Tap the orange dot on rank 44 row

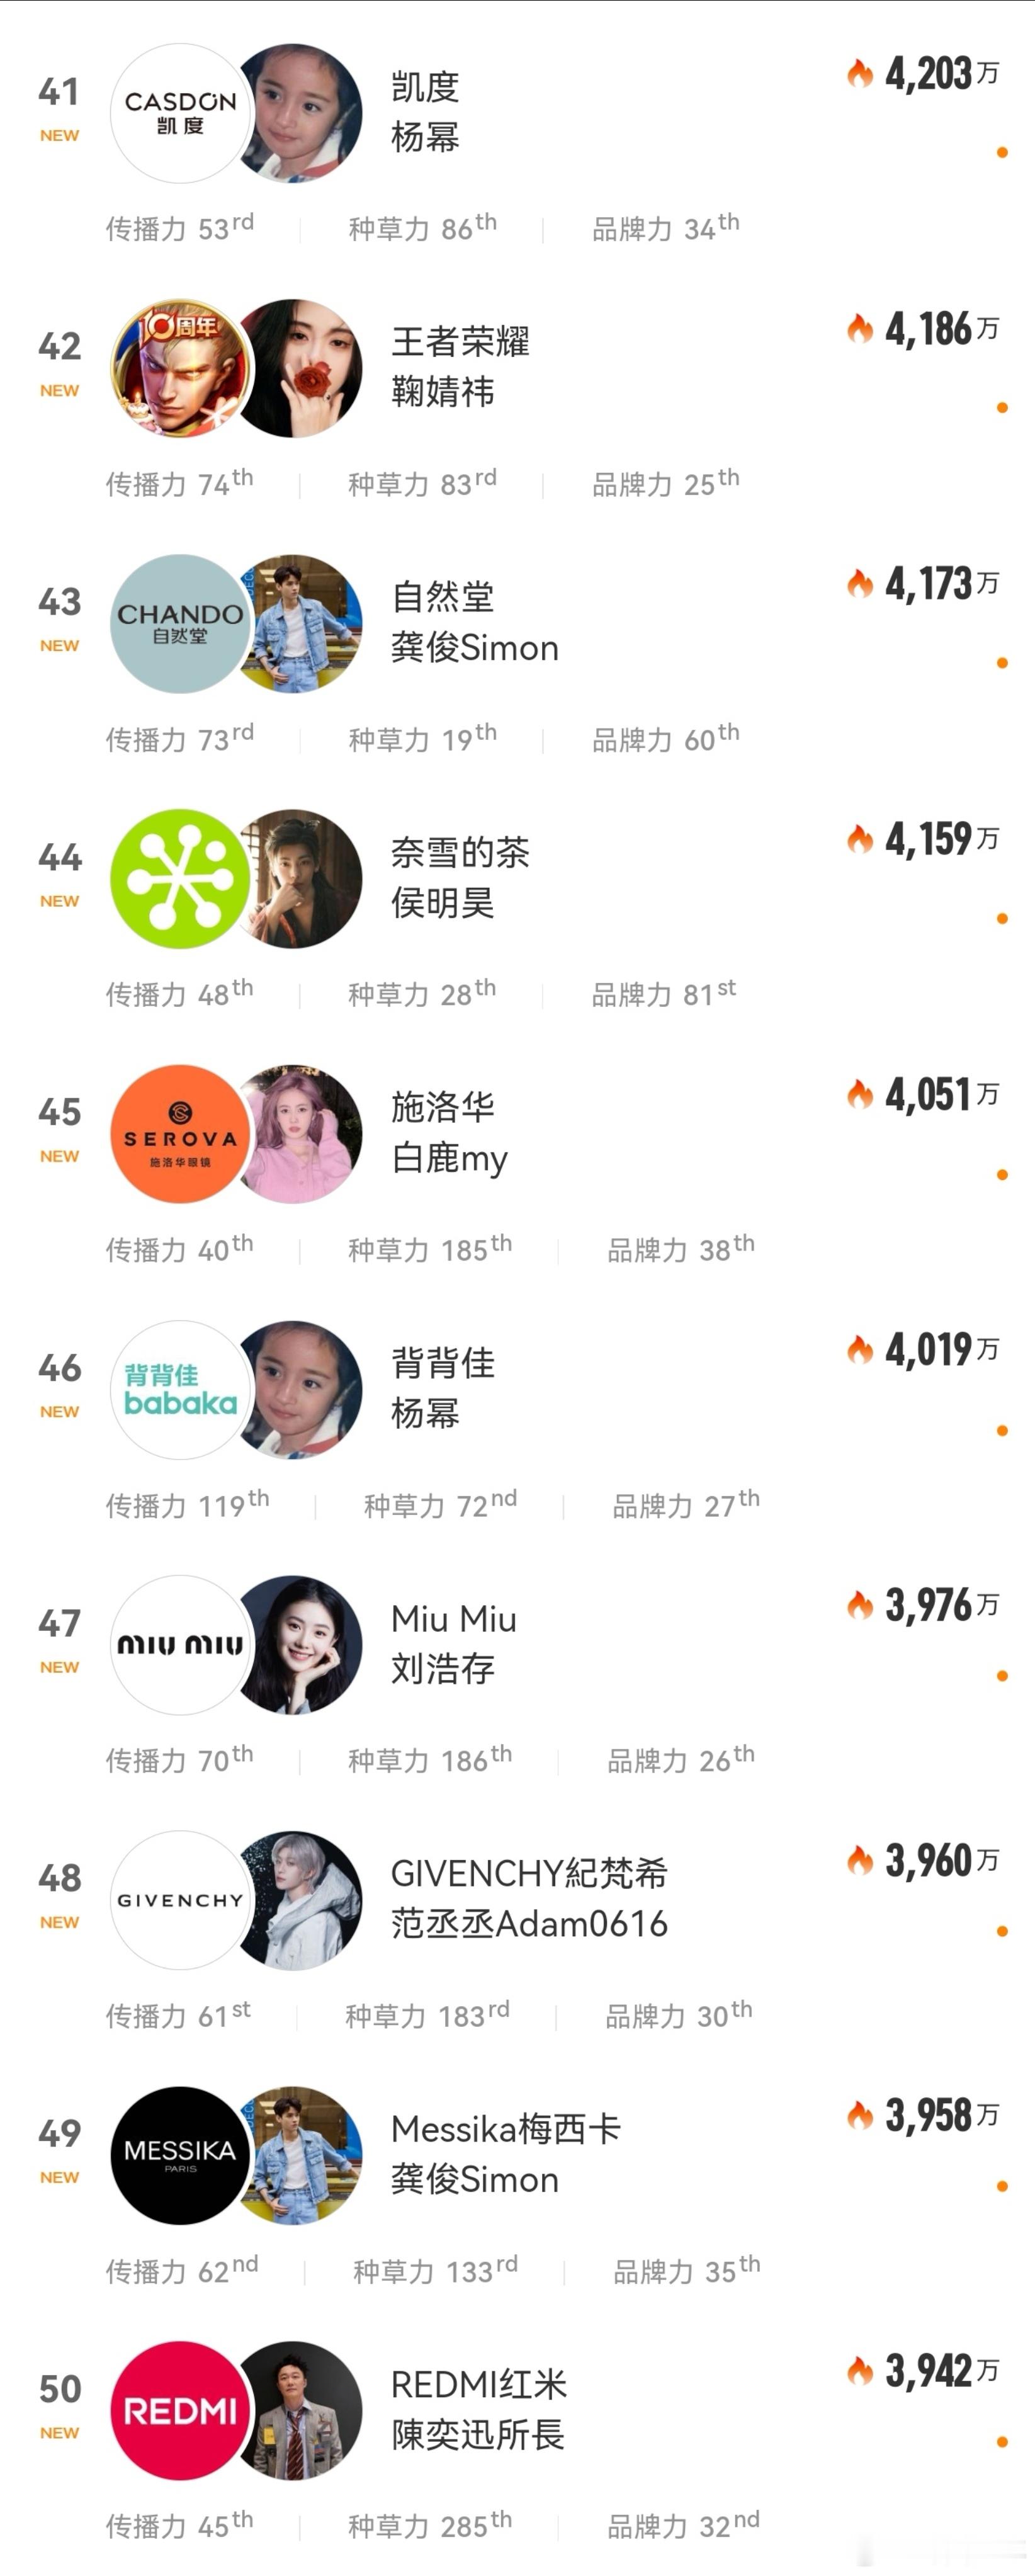[1002, 918]
